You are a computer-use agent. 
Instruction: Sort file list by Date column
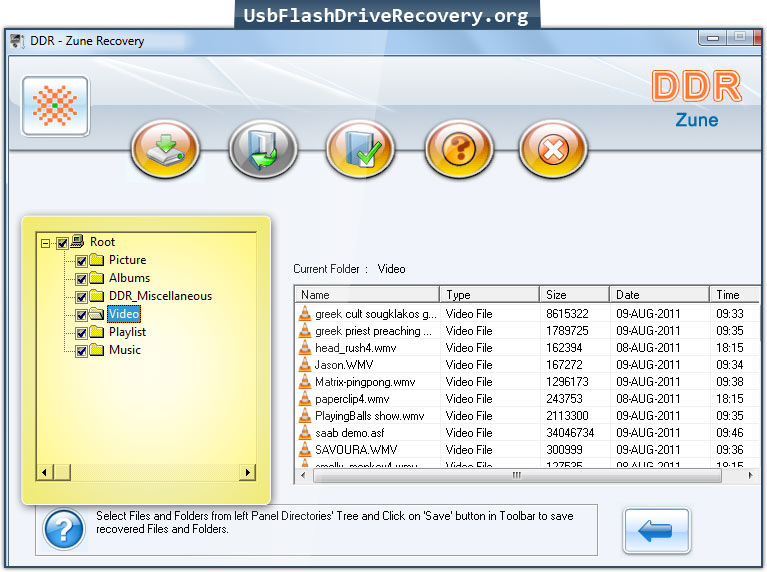tap(659, 295)
